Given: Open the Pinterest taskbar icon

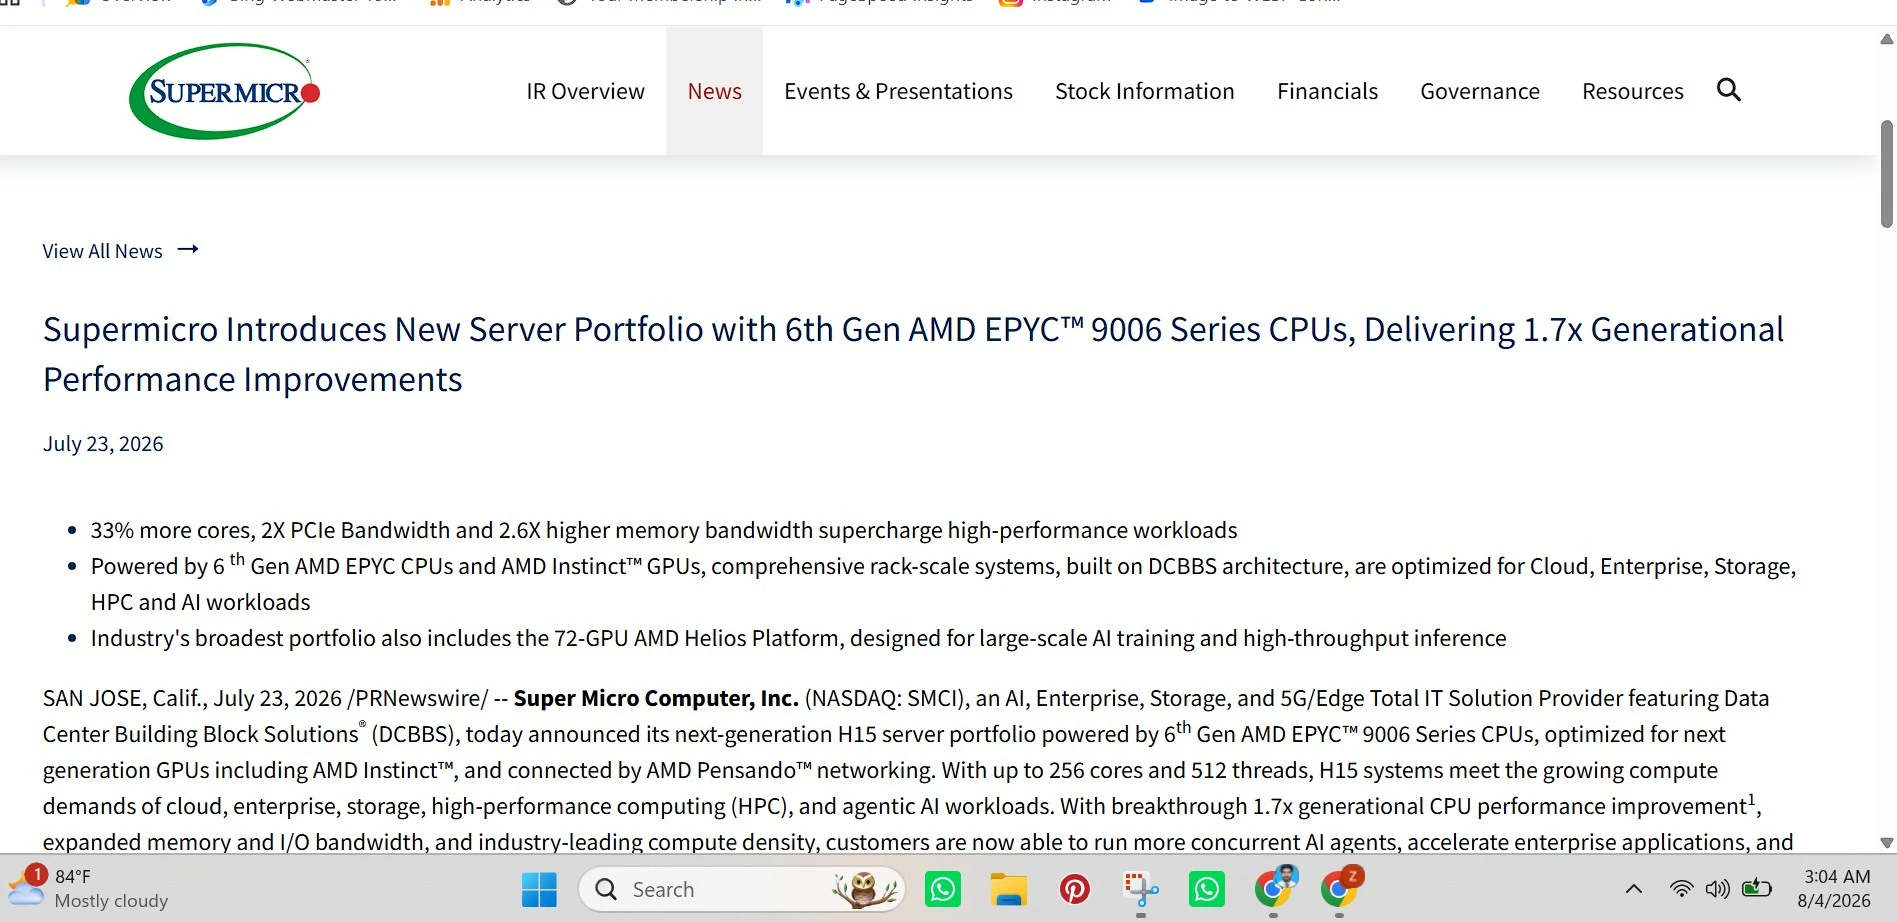Looking at the screenshot, I should pyautogui.click(x=1074, y=889).
